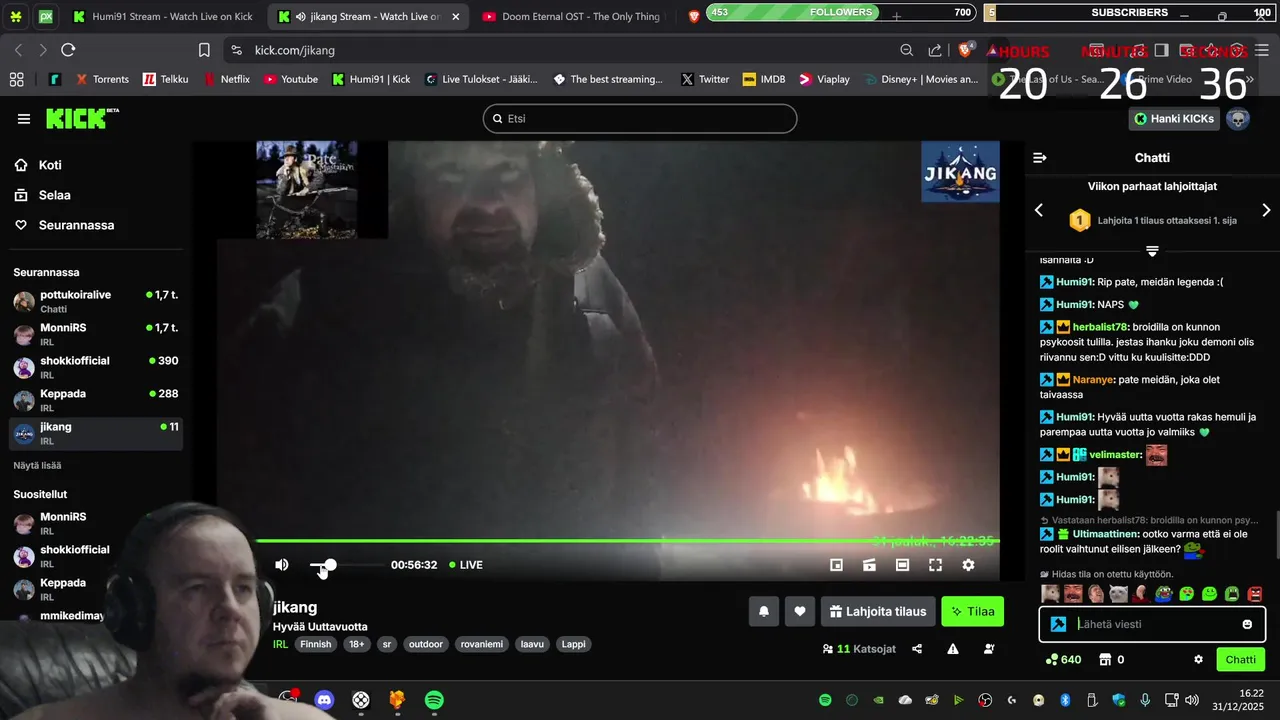Open system volume tray icon
This screenshot has height=720, width=1280.
point(1191,700)
